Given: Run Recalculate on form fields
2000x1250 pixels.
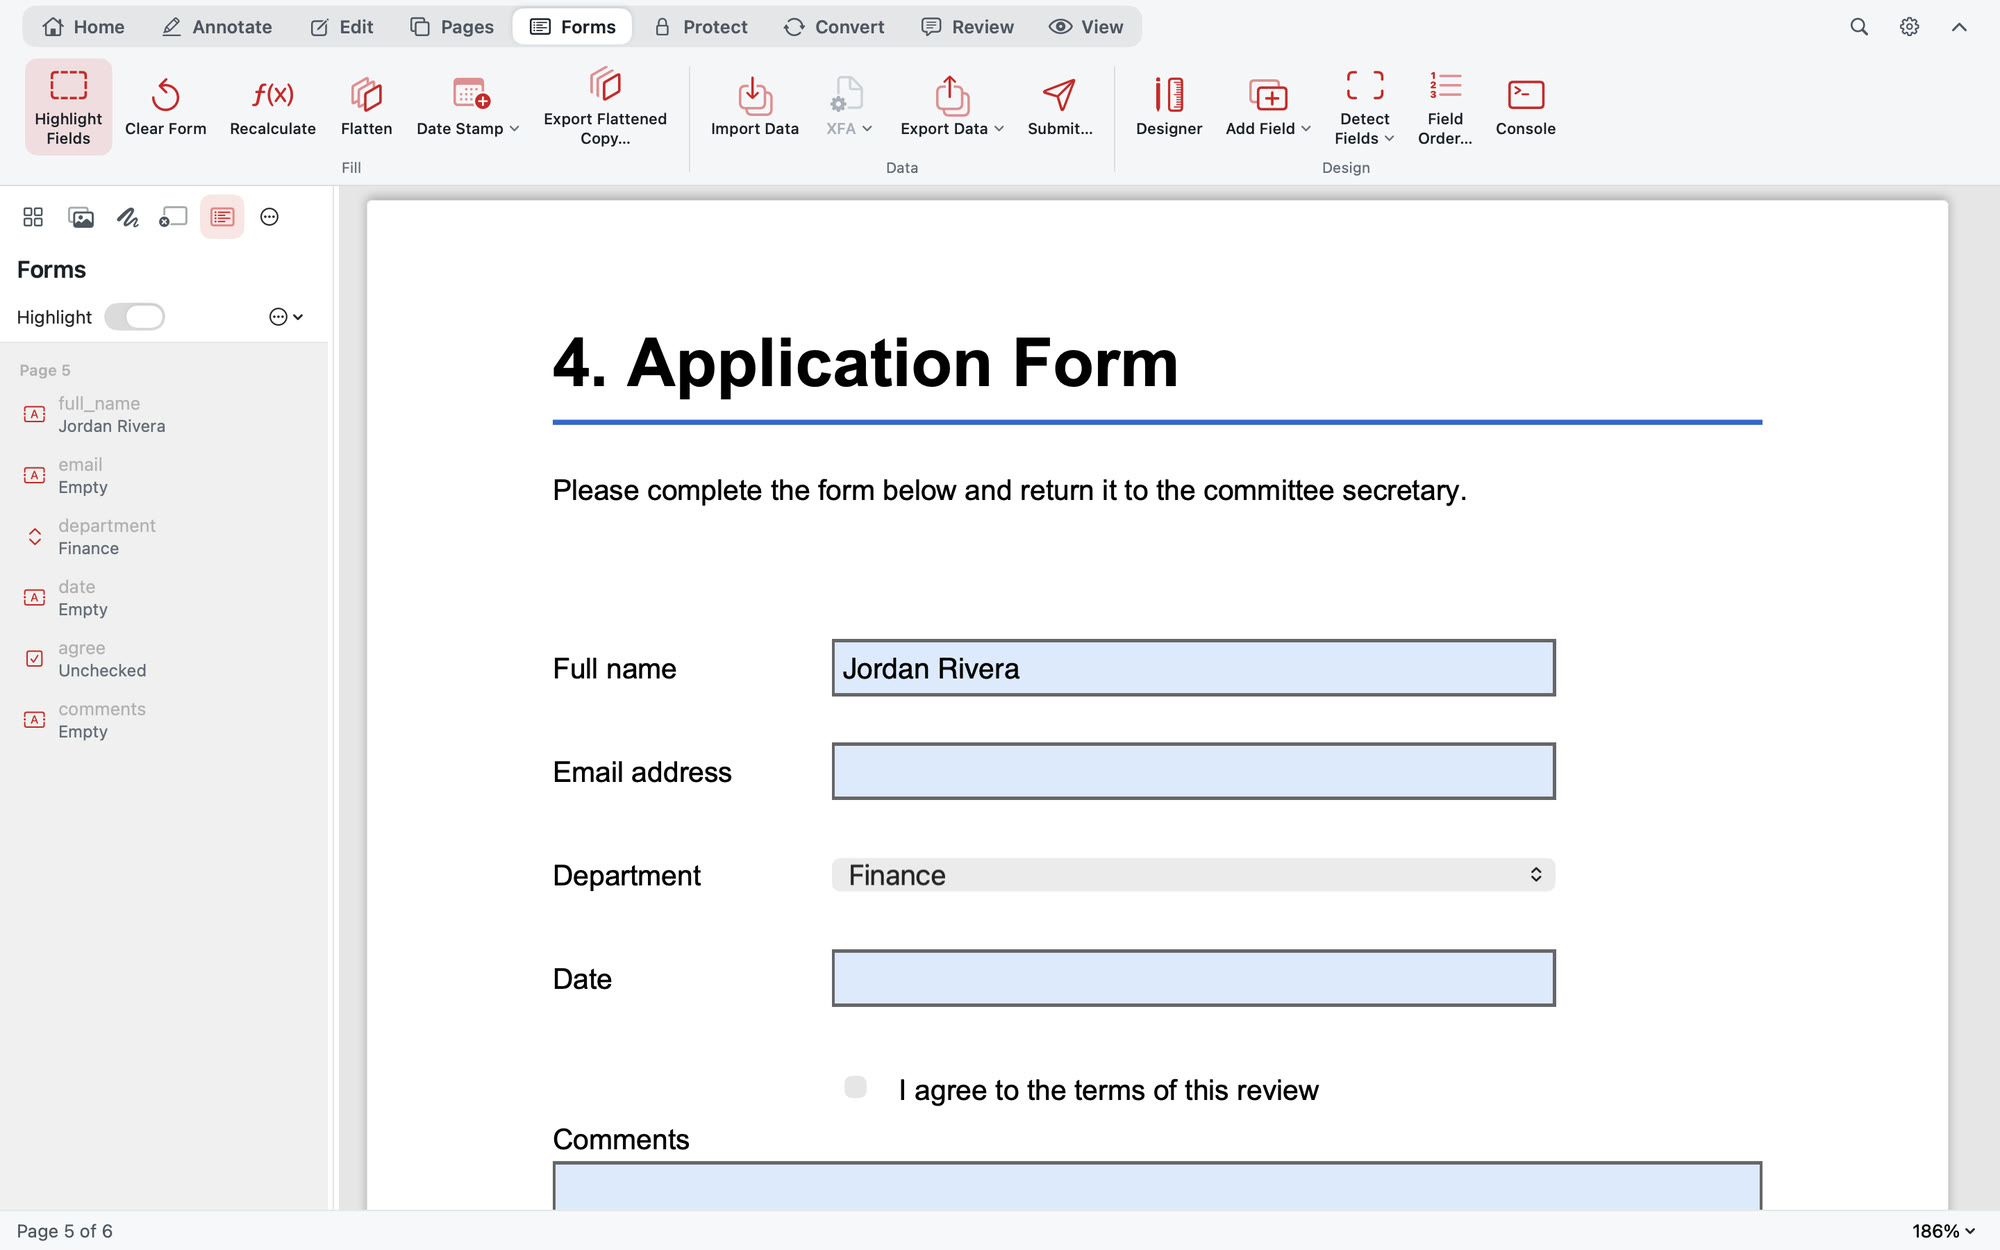Looking at the screenshot, I should pos(272,106).
